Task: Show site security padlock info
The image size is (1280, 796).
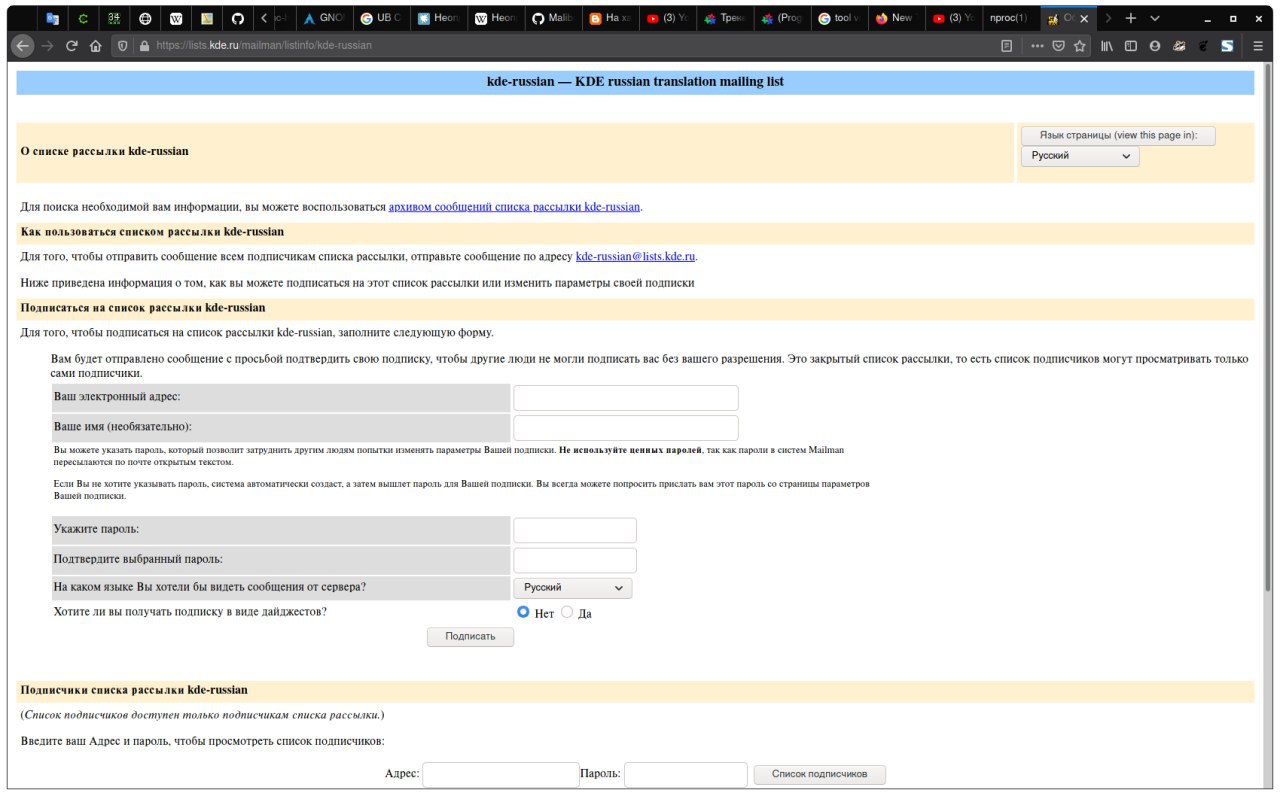Action: [144, 45]
